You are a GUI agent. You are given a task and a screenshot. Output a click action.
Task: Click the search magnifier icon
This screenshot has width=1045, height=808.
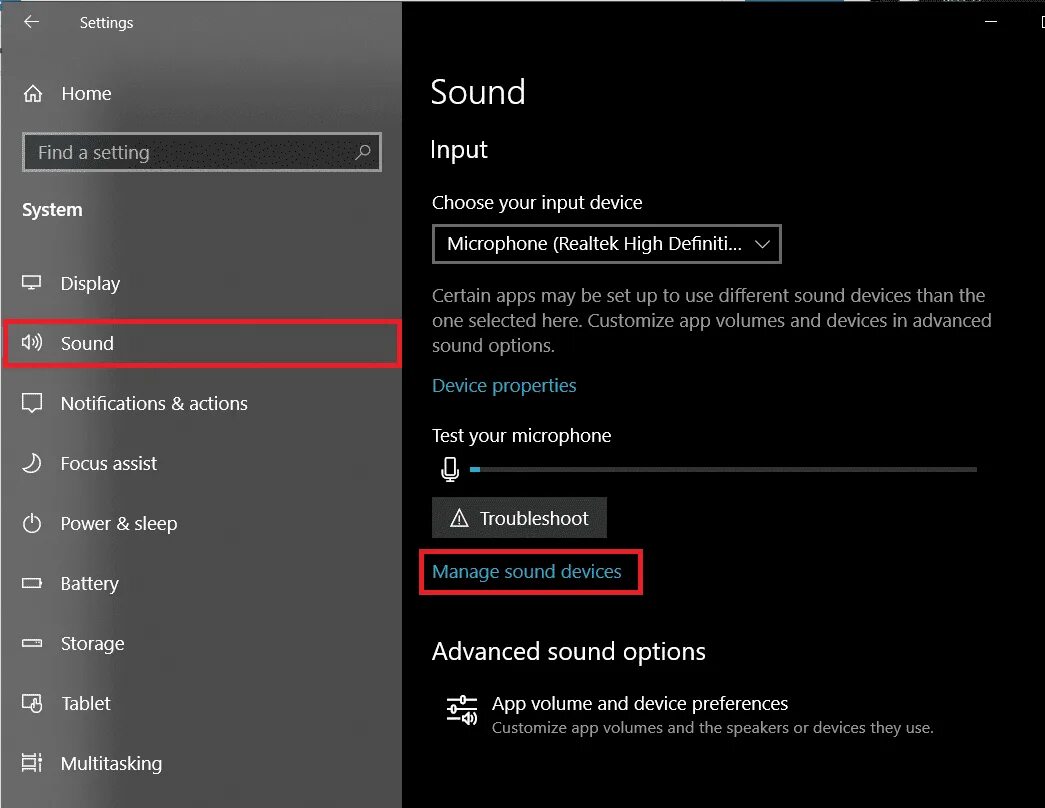point(362,152)
